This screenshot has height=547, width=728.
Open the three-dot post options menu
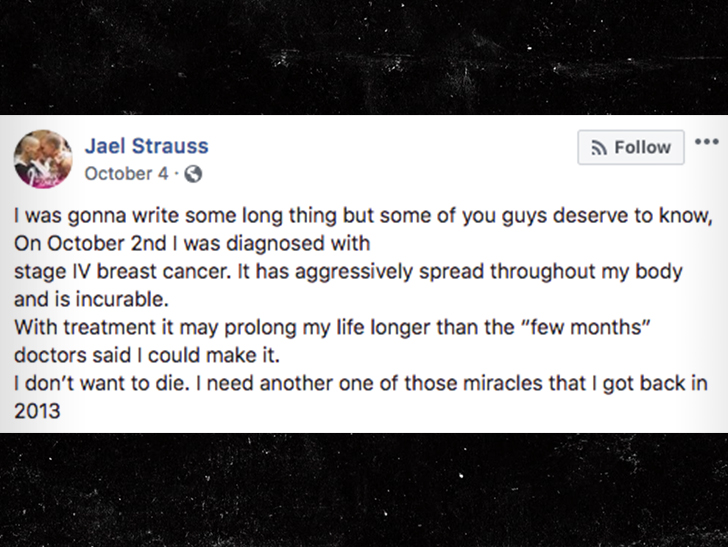click(707, 142)
